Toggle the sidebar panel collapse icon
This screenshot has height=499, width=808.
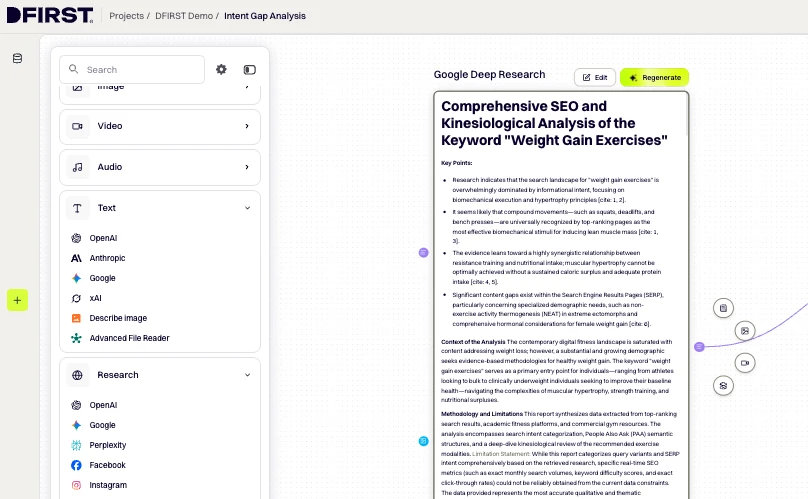click(x=249, y=70)
